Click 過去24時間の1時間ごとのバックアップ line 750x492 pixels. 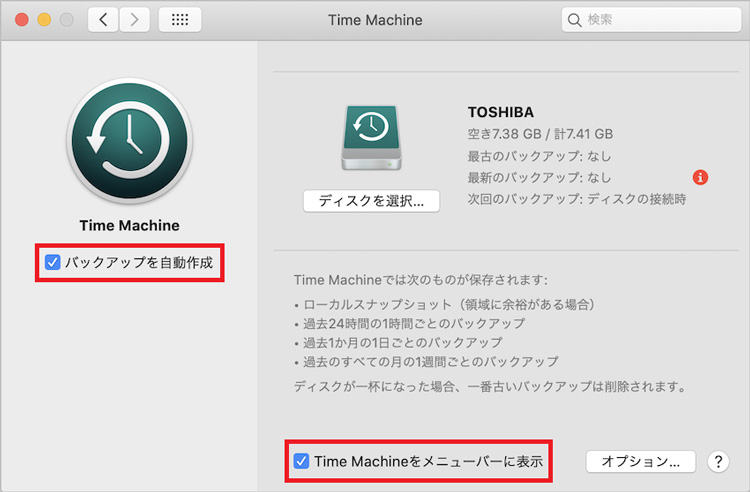click(x=409, y=324)
